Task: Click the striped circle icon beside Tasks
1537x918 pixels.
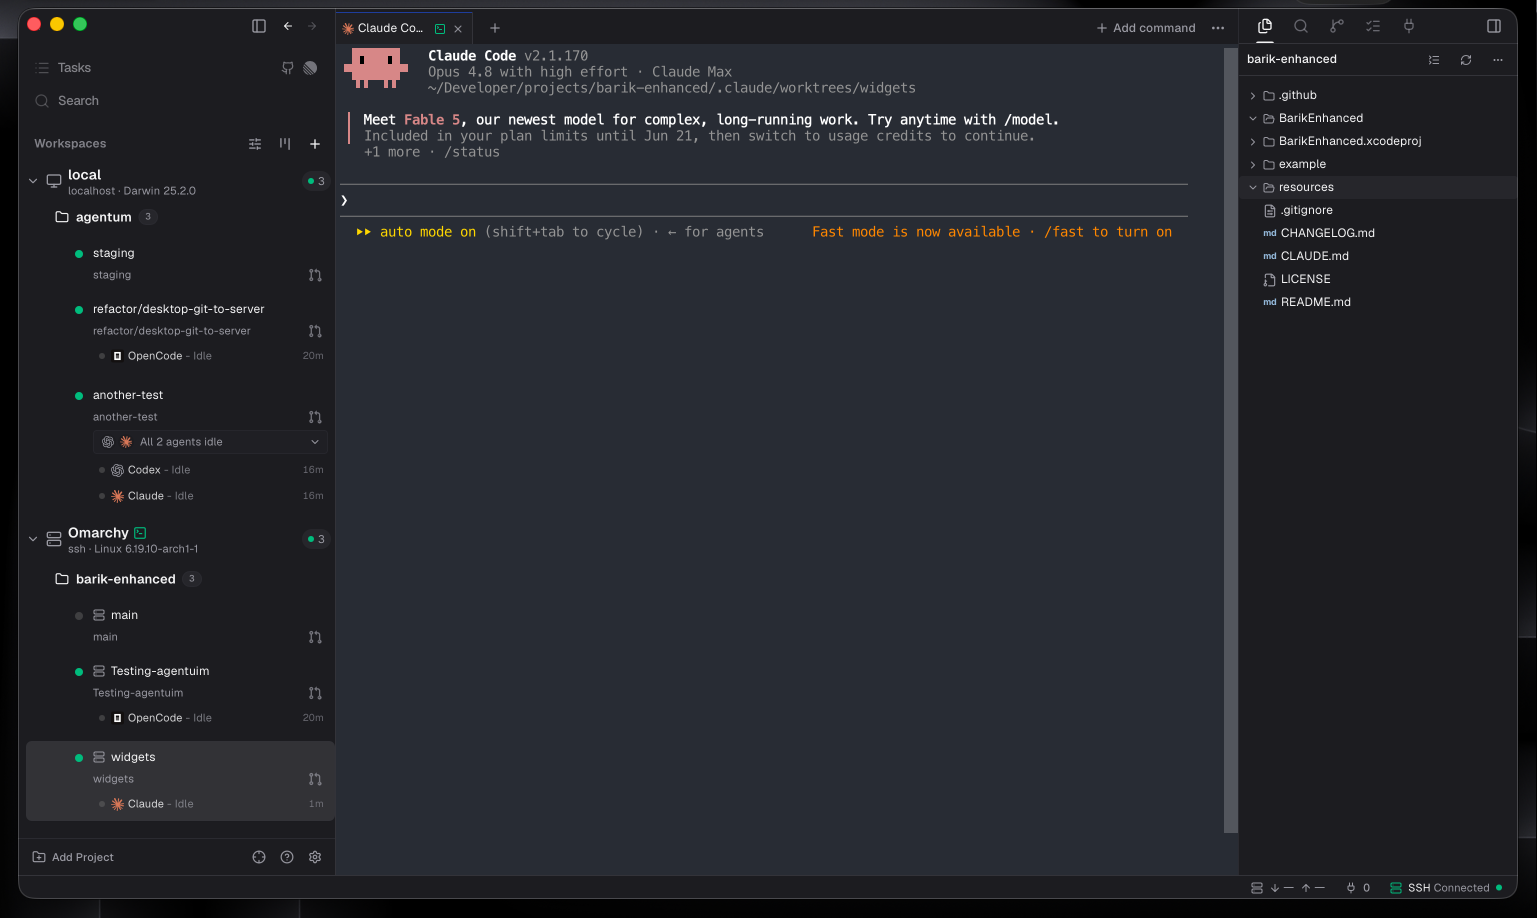Action: tap(310, 68)
